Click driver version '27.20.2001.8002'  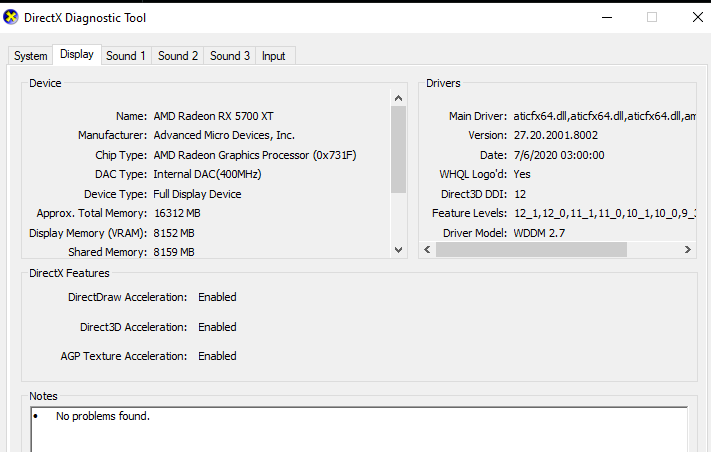click(x=555, y=135)
